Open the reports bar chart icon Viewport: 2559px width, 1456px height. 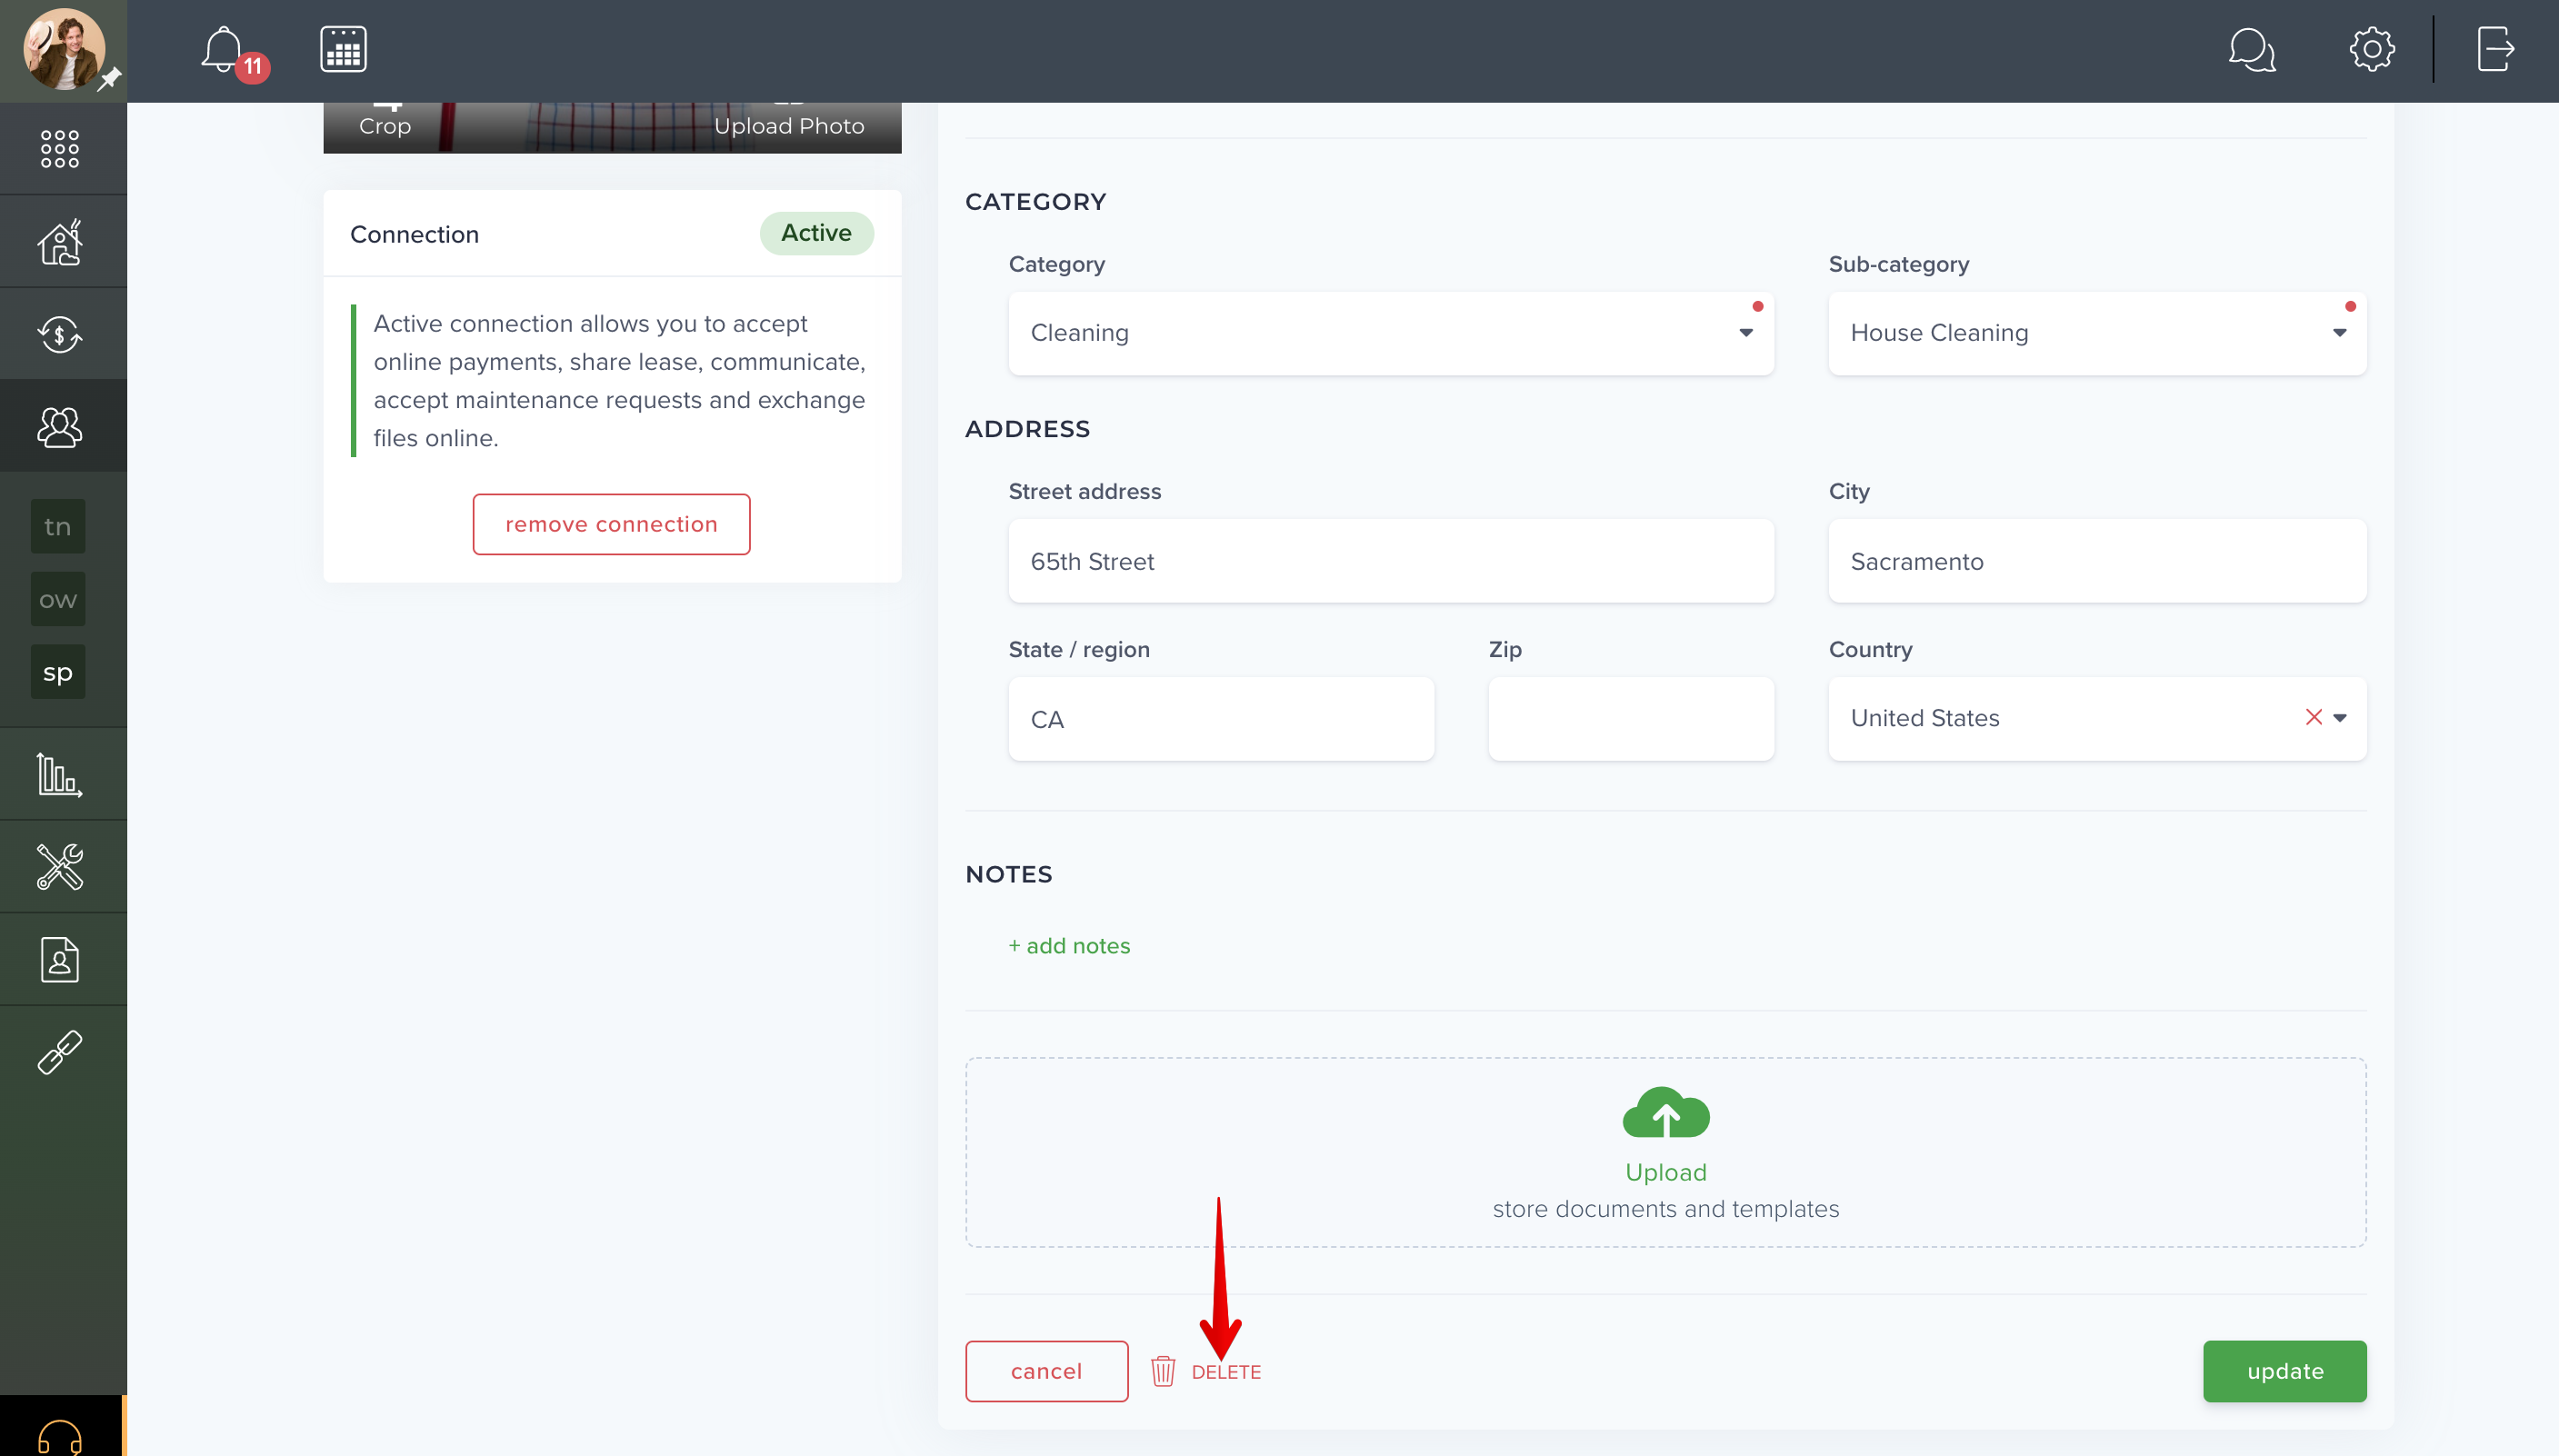tap(60, 774)
